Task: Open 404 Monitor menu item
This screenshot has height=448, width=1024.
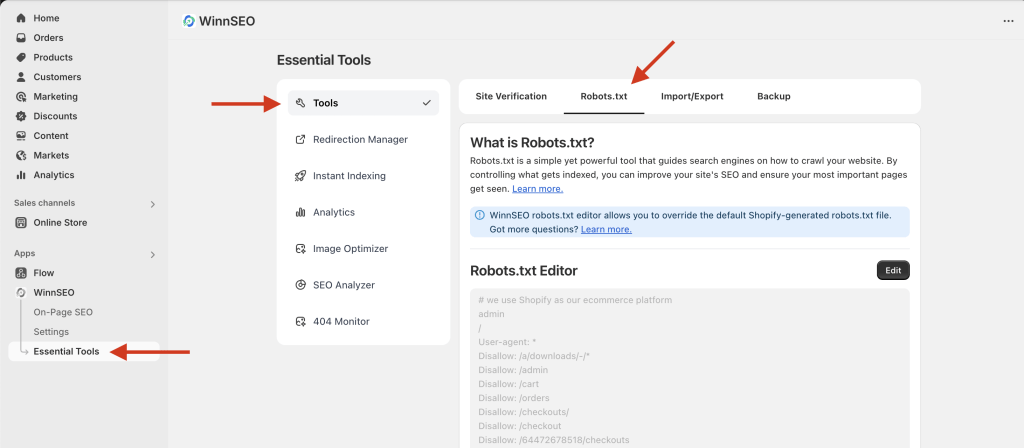Action: (364, 321)
